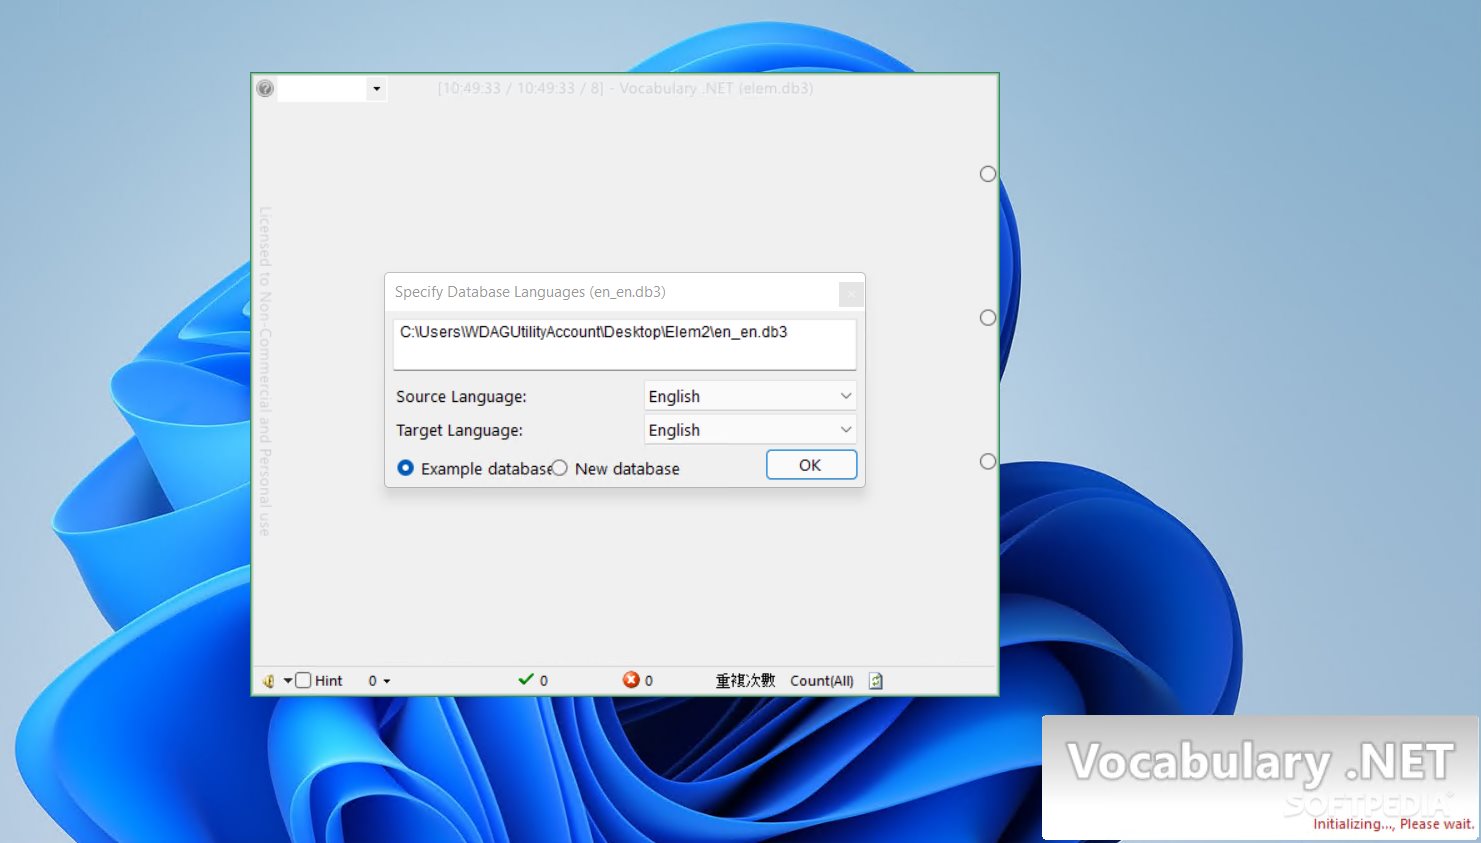Click the Source Language label
1481x843 pixels.
click(x=461, y=397)
